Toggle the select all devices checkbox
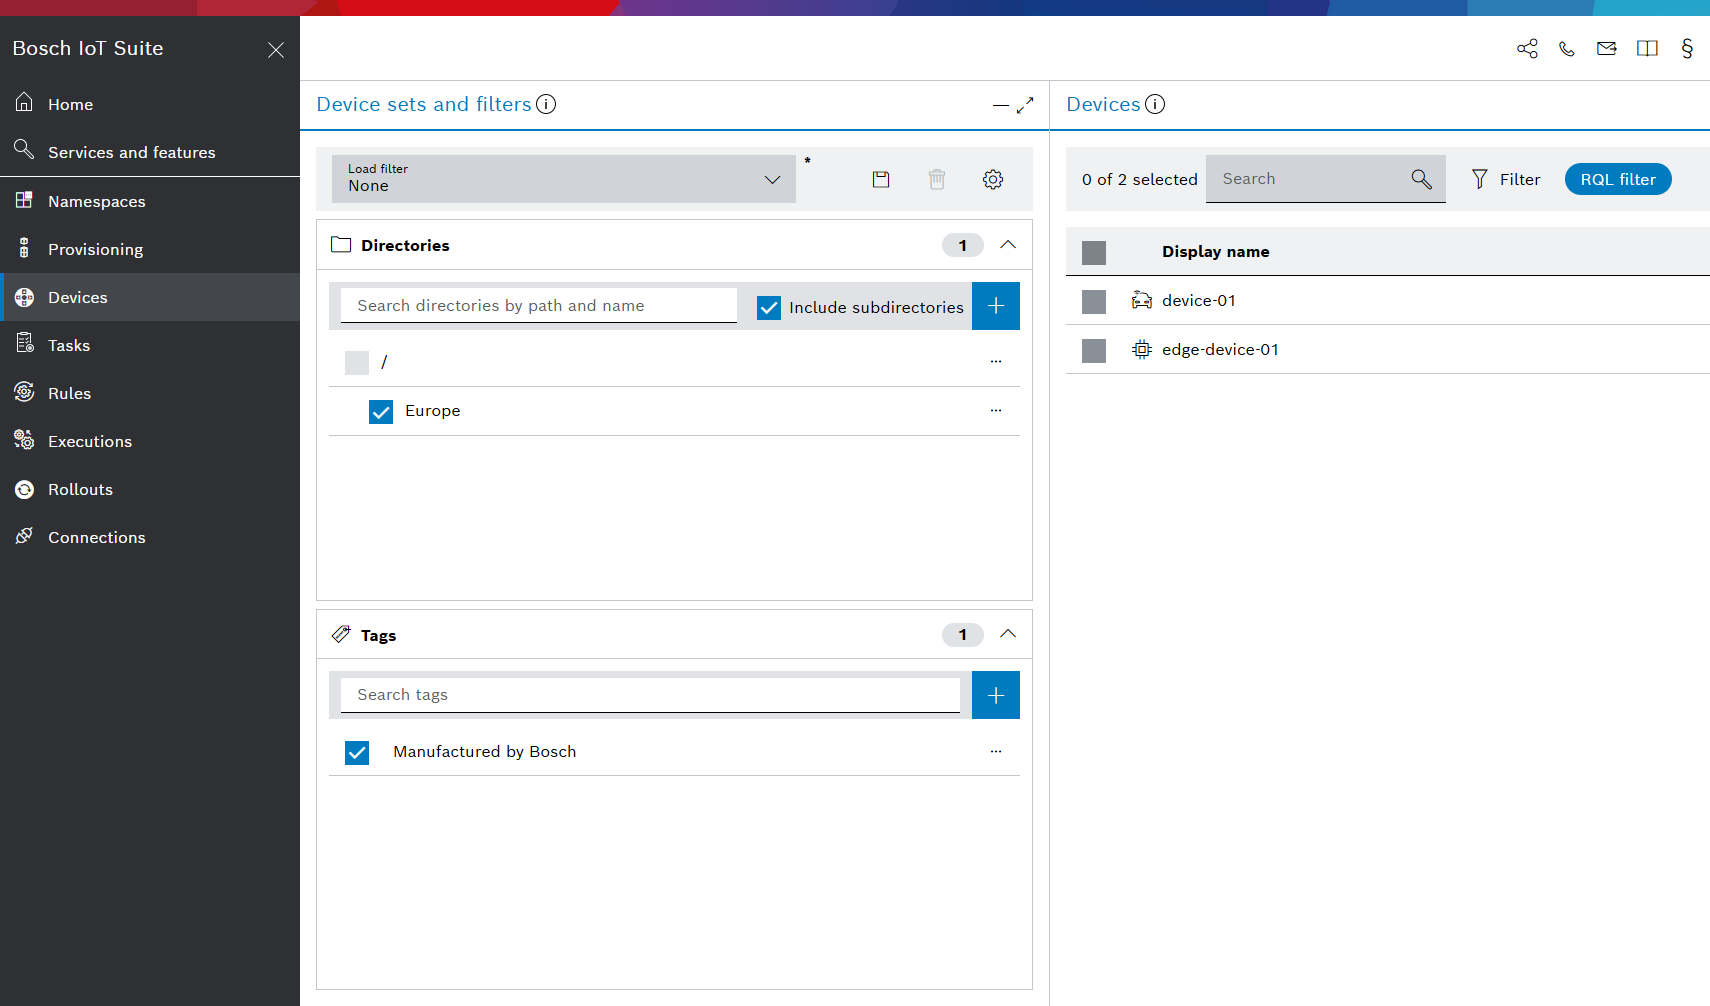The image size is (1710, 1006). [1094, 252]
